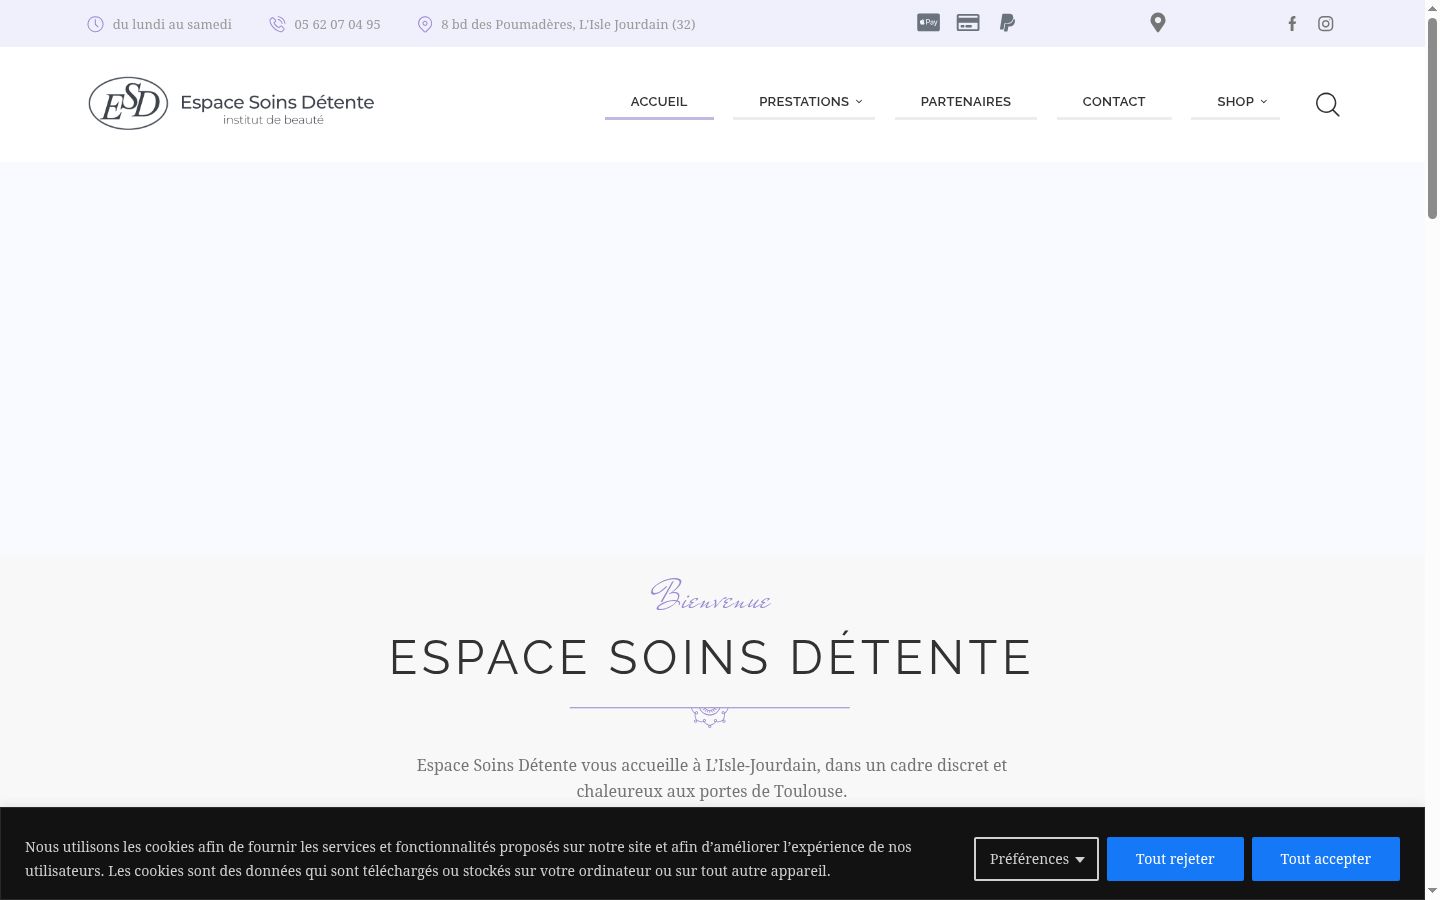1440x900 pixels.
Task: Click the Apple Pay icon
Action: tap(928, 22)
